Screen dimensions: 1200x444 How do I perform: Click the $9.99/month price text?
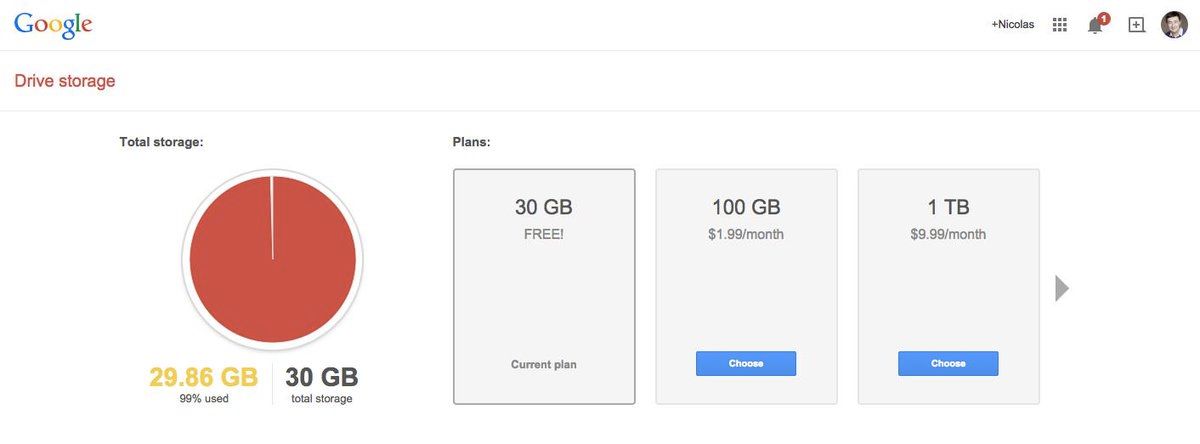pyautogui.click(x=948, y=235)
